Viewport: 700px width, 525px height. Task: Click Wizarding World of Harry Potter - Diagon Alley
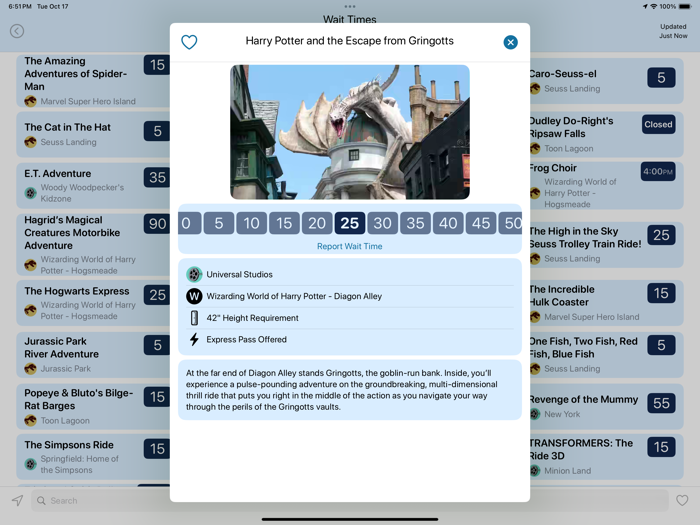(294, 296)
